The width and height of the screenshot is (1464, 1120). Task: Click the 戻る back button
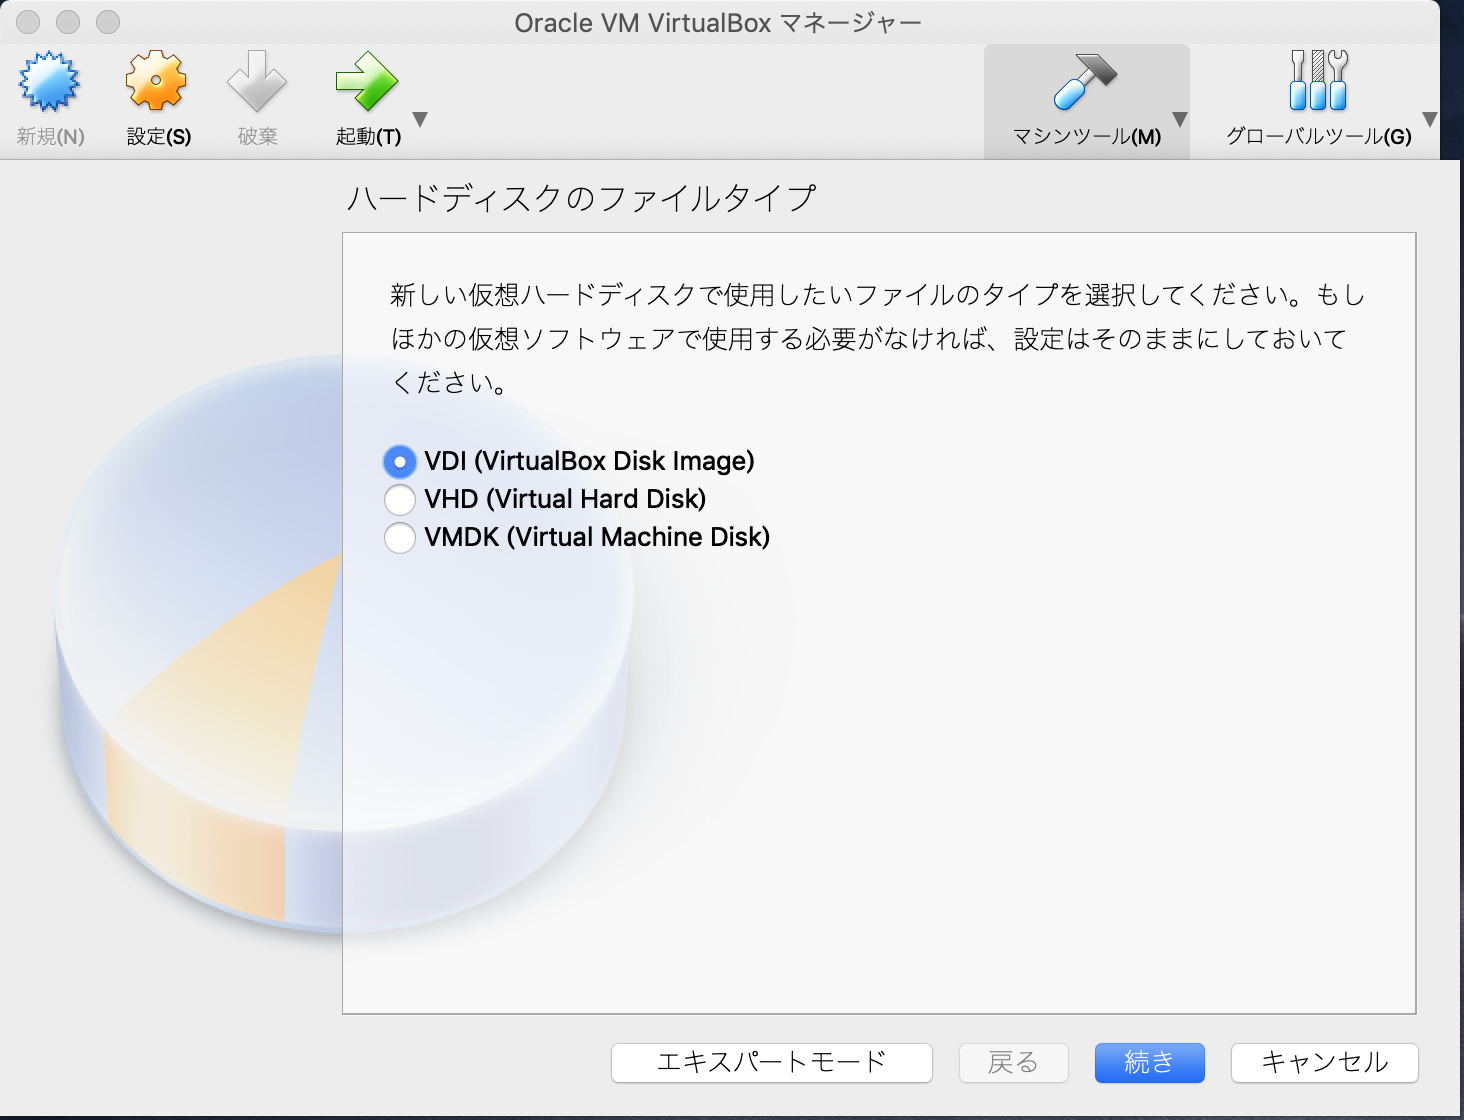[x=1014, y=1062]
